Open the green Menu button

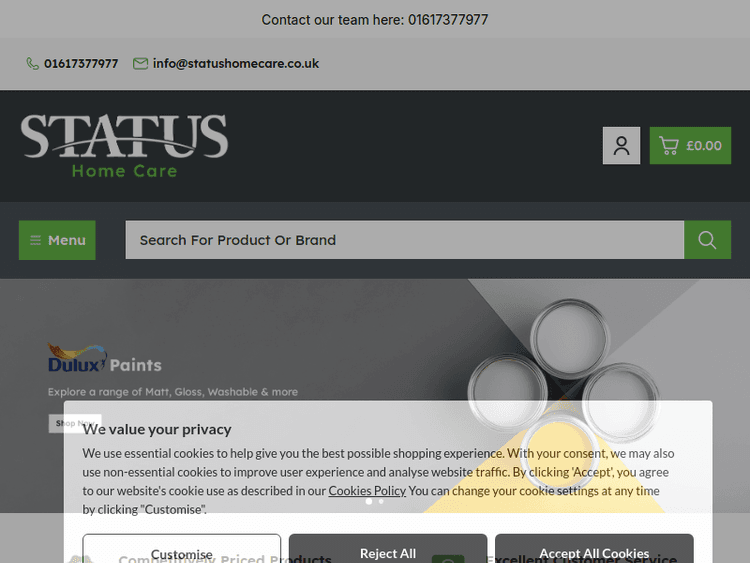click(57, 240)
